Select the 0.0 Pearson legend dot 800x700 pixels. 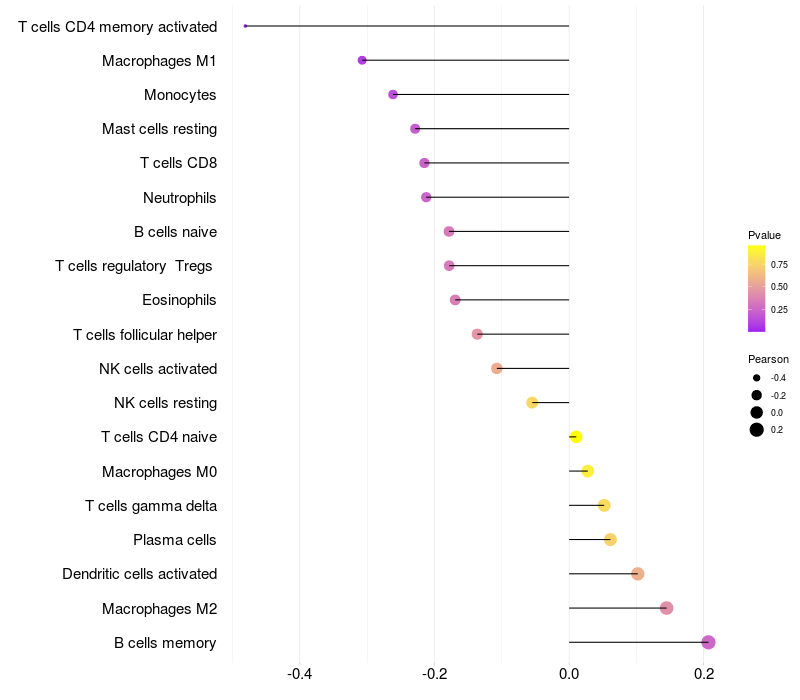coord(757,412)
